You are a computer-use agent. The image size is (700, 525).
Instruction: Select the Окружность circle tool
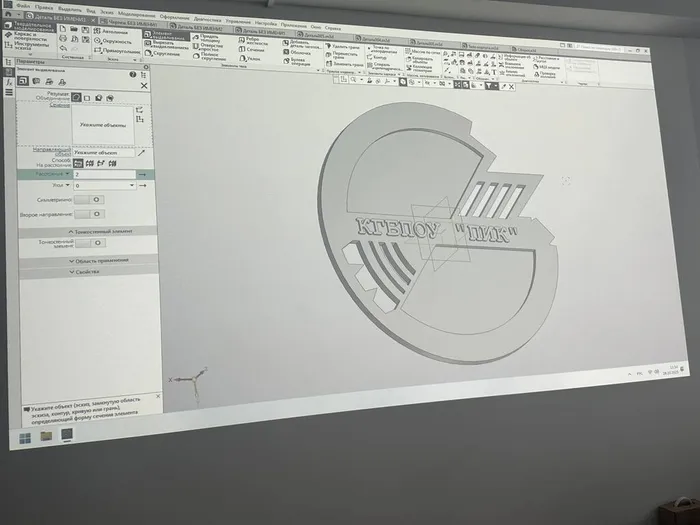pos(112,41)
